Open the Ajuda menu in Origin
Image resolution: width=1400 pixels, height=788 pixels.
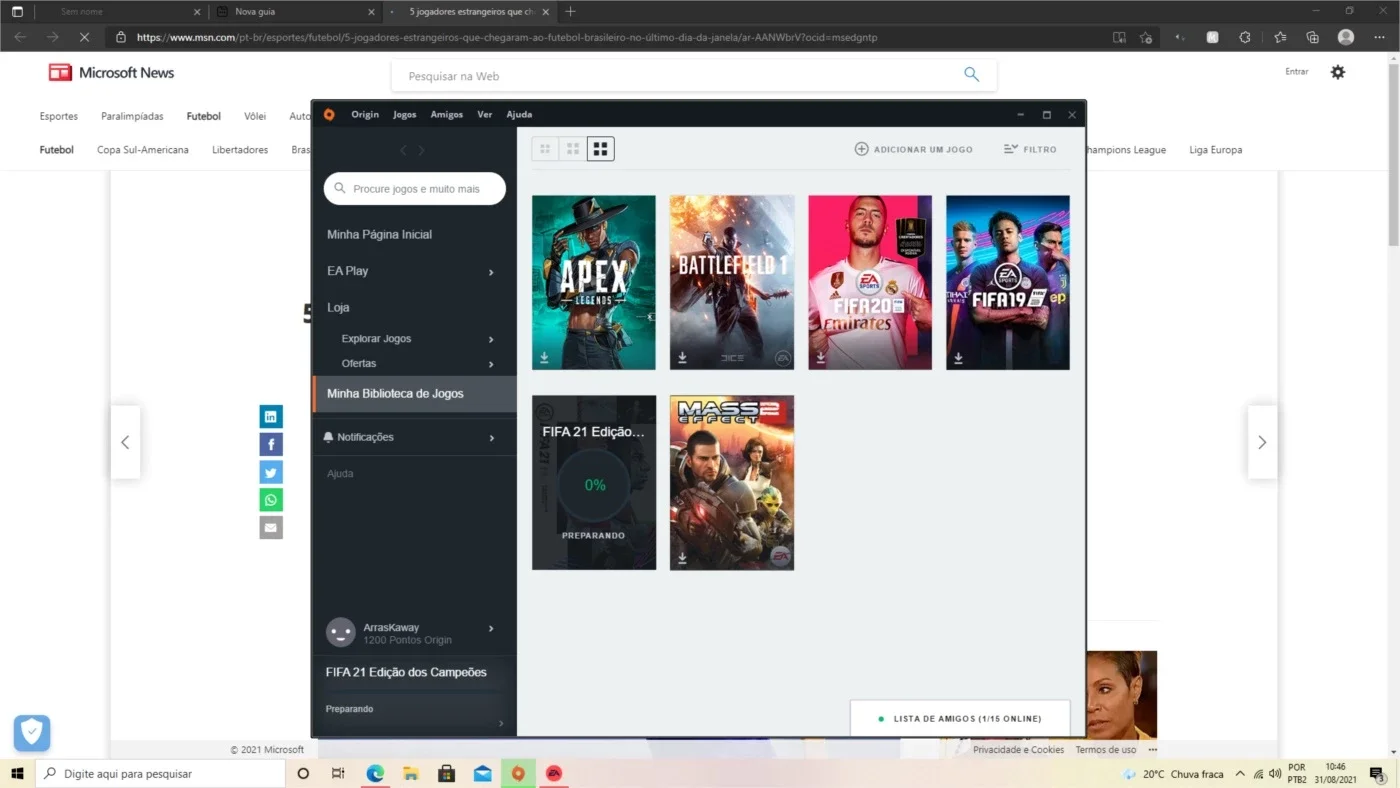(519, 114)
